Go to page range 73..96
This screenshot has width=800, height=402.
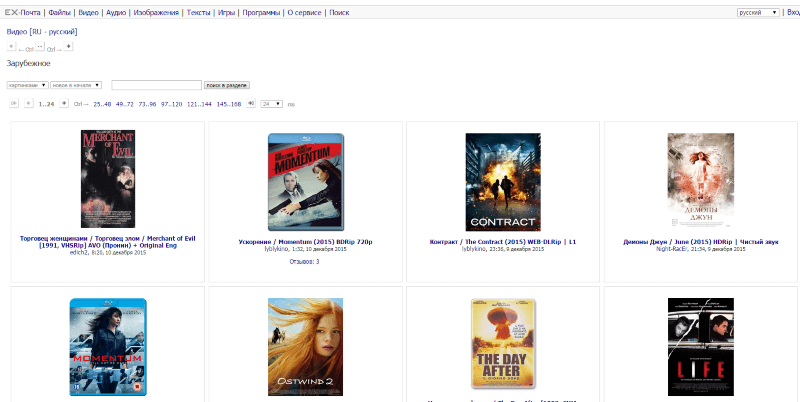coord(147,104)
